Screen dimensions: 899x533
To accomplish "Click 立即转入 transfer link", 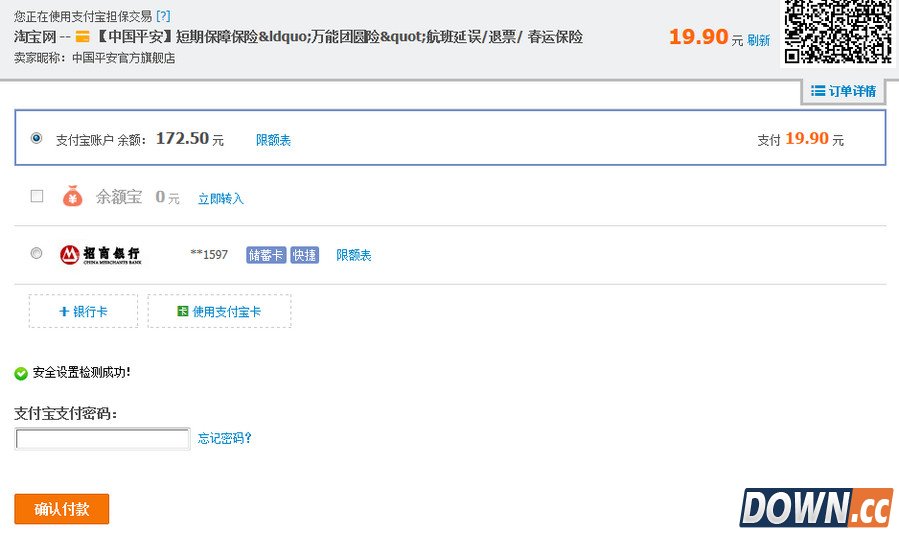I will [220, 199].
